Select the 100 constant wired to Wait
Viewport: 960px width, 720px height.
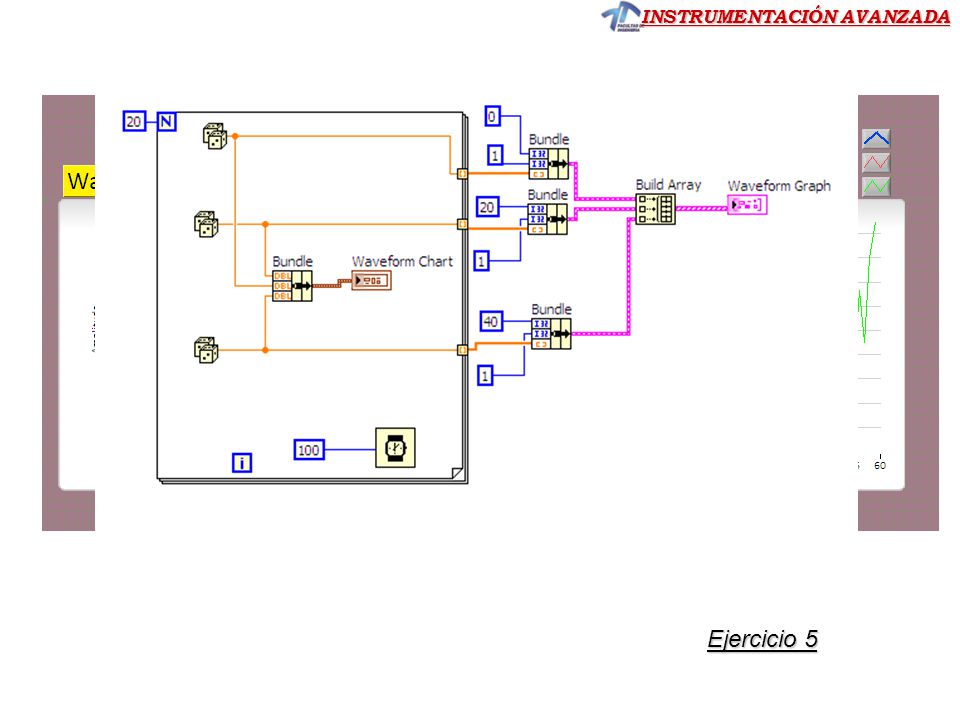pos(309,450)
